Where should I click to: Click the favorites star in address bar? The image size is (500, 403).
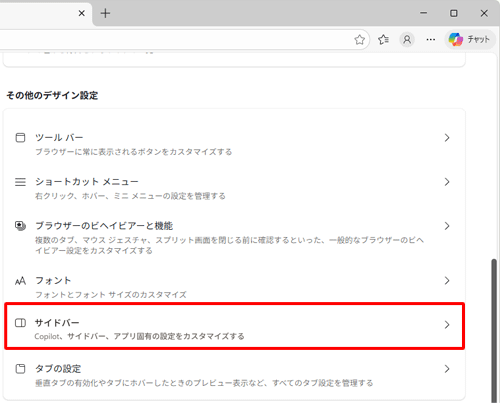pyautogui.click(x=359, y=40)
